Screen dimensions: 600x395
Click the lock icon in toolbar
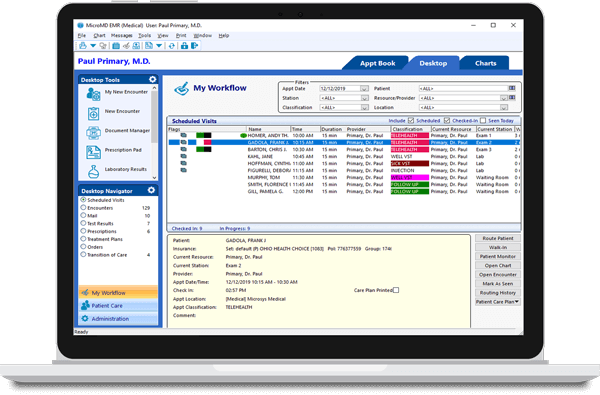(184, 46)
